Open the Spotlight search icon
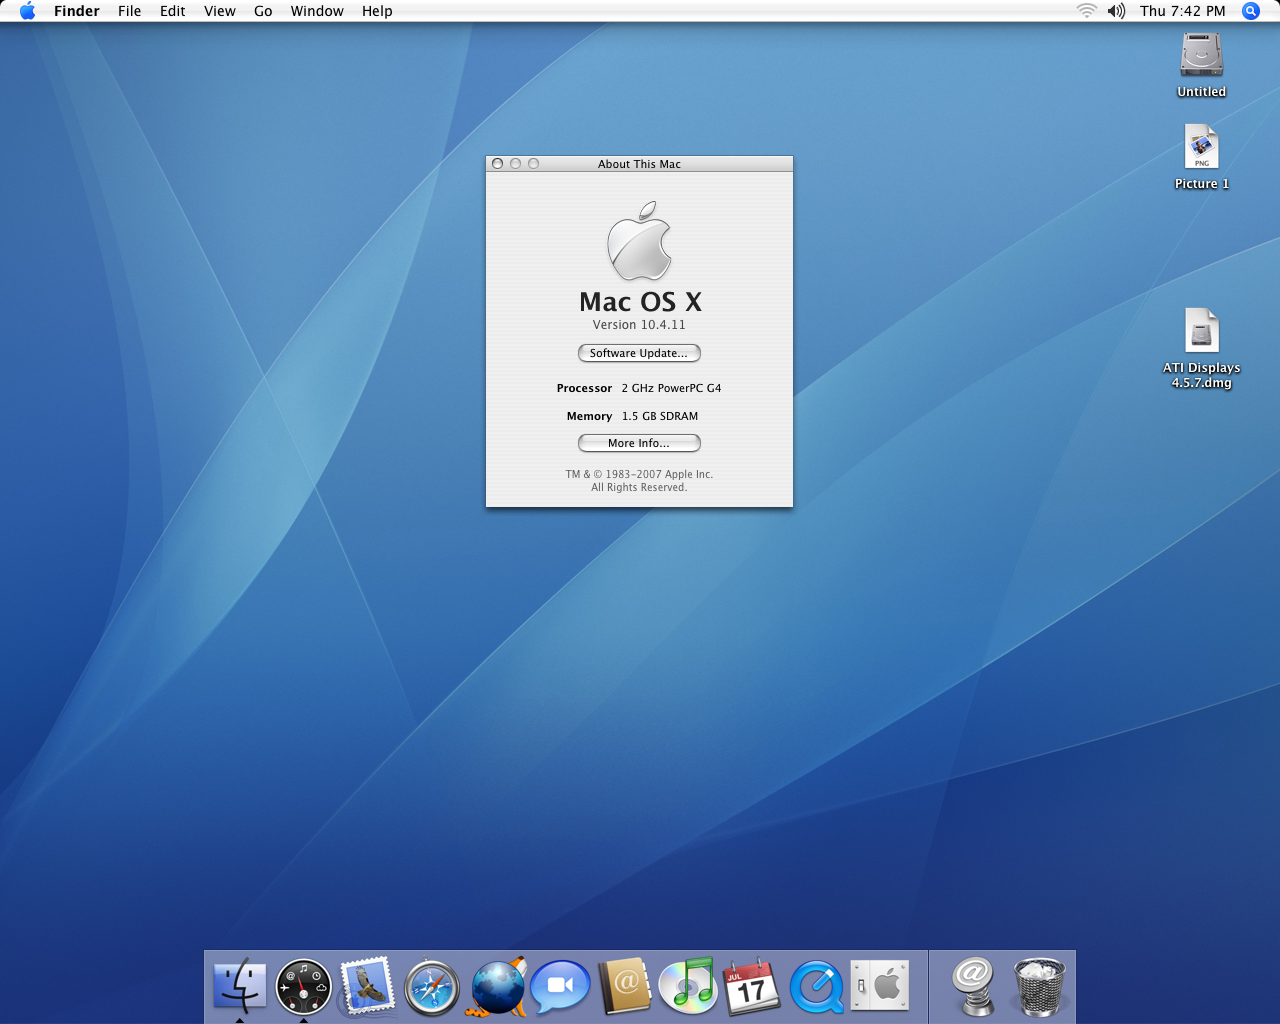Screen dimensions: 1280x1024 (1251, 11)
